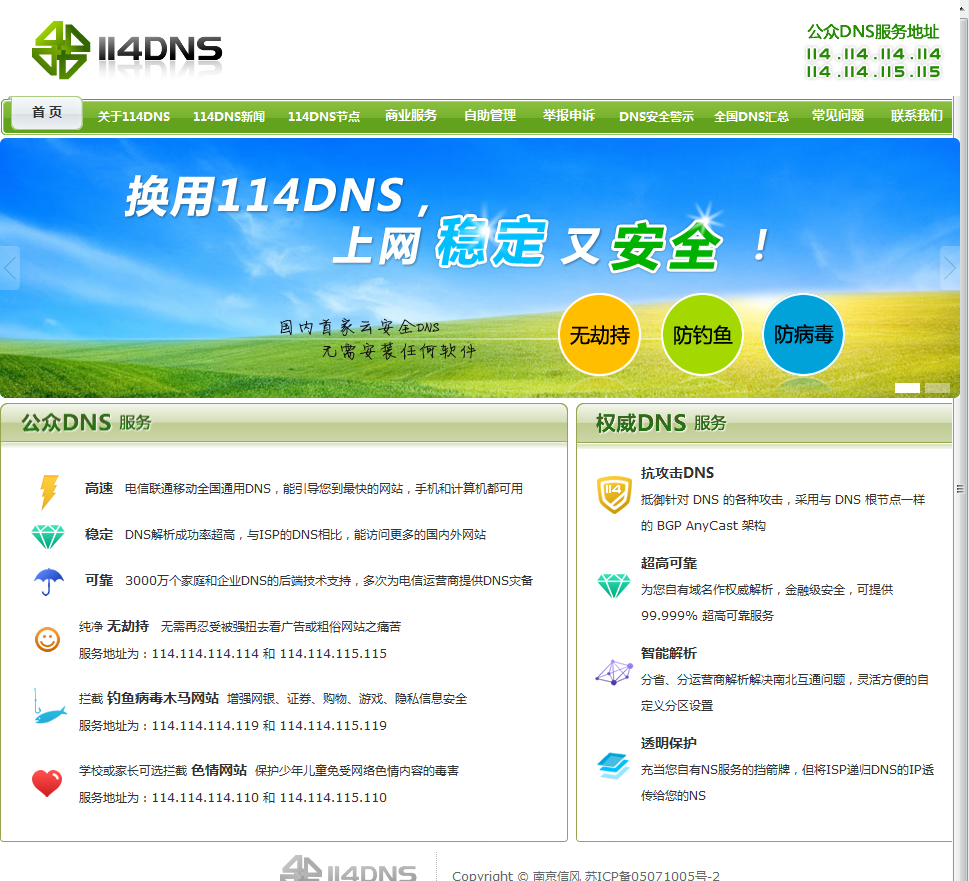Click the bold 无劫持 label

click(x=128, y=626)
